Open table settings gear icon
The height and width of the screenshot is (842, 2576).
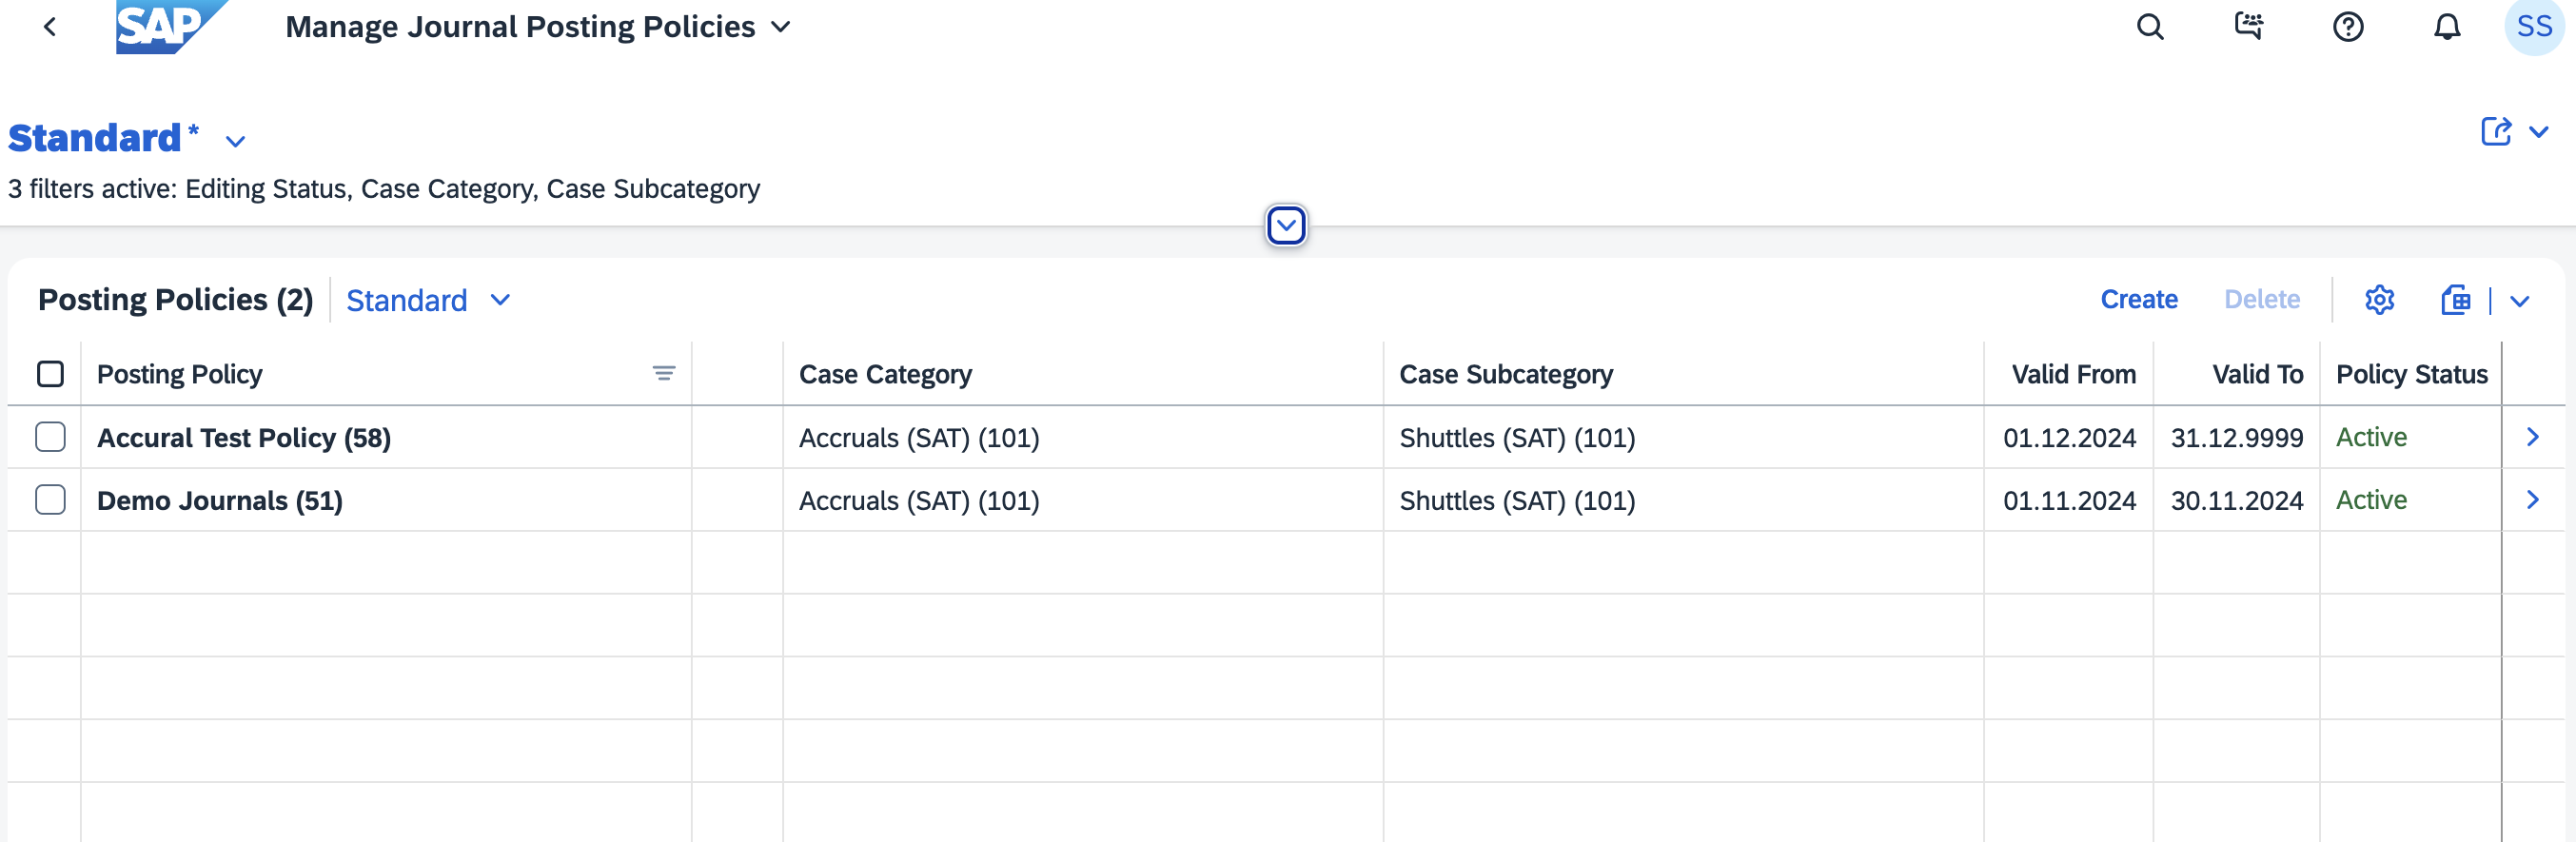[2380, 300]
